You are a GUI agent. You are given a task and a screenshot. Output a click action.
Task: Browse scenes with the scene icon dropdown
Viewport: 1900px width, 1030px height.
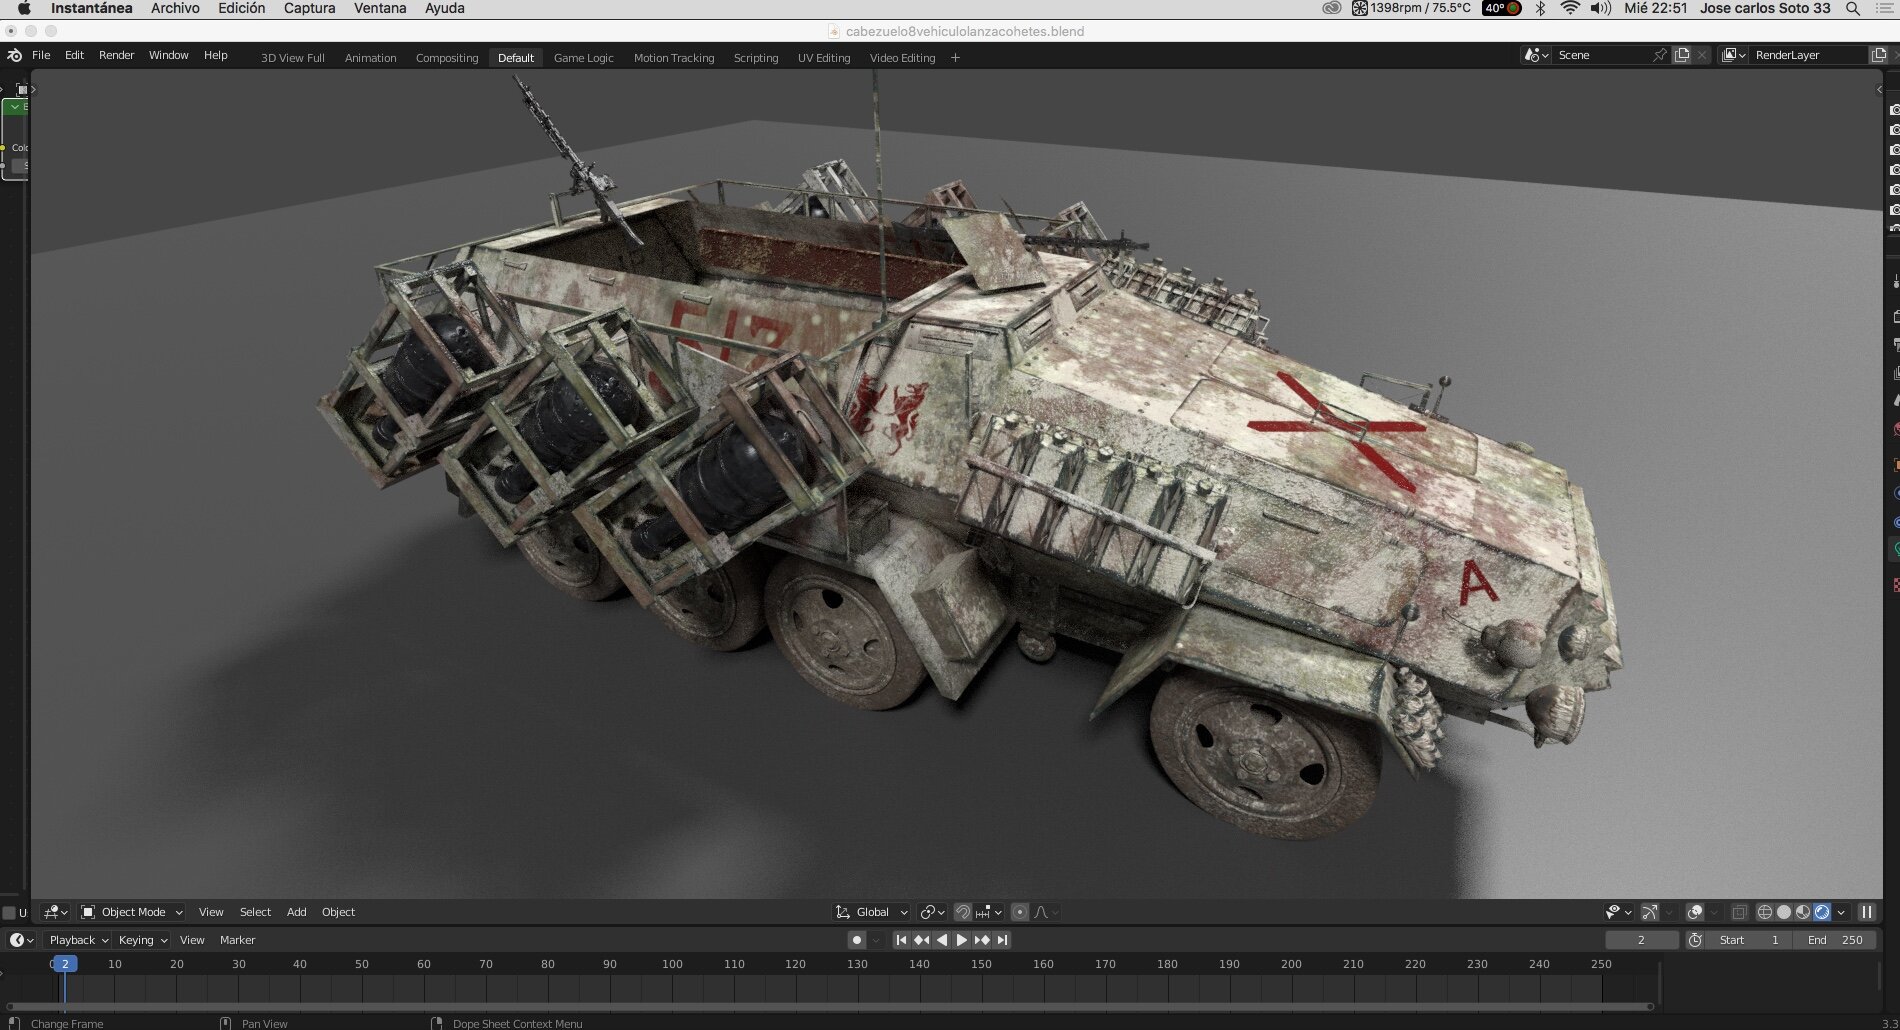[x=1536, y=55]
